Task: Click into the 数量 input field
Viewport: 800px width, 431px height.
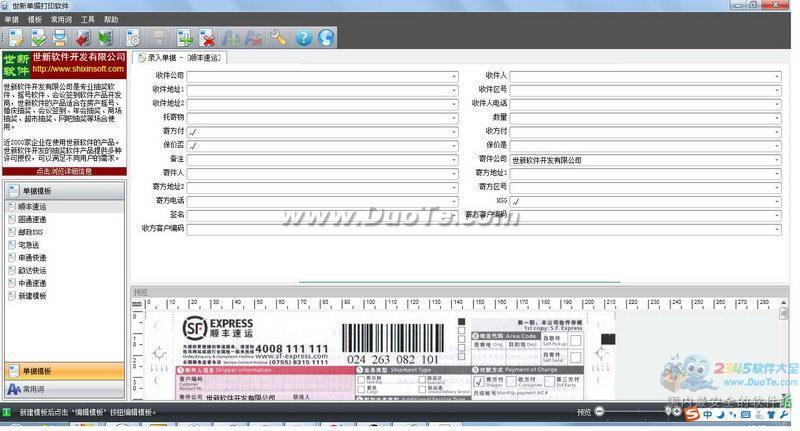Action: (x=645, y=118)
